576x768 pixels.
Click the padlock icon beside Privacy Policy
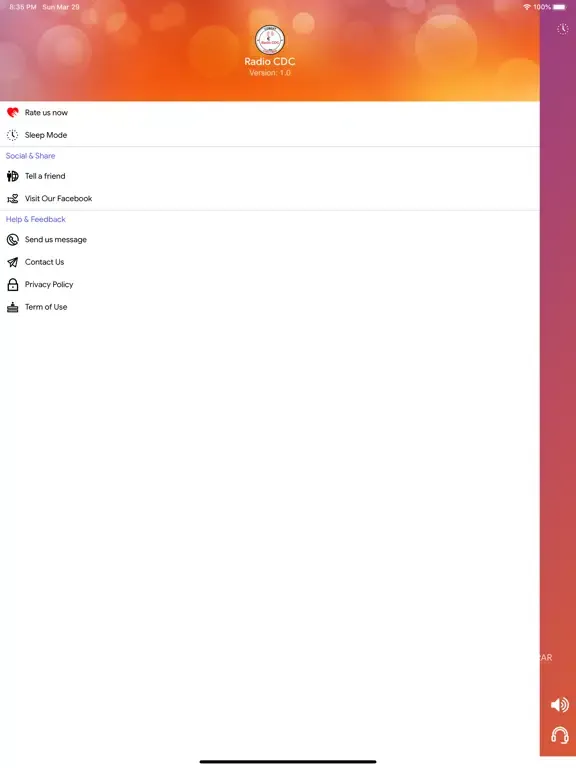[x=13, y=285]
